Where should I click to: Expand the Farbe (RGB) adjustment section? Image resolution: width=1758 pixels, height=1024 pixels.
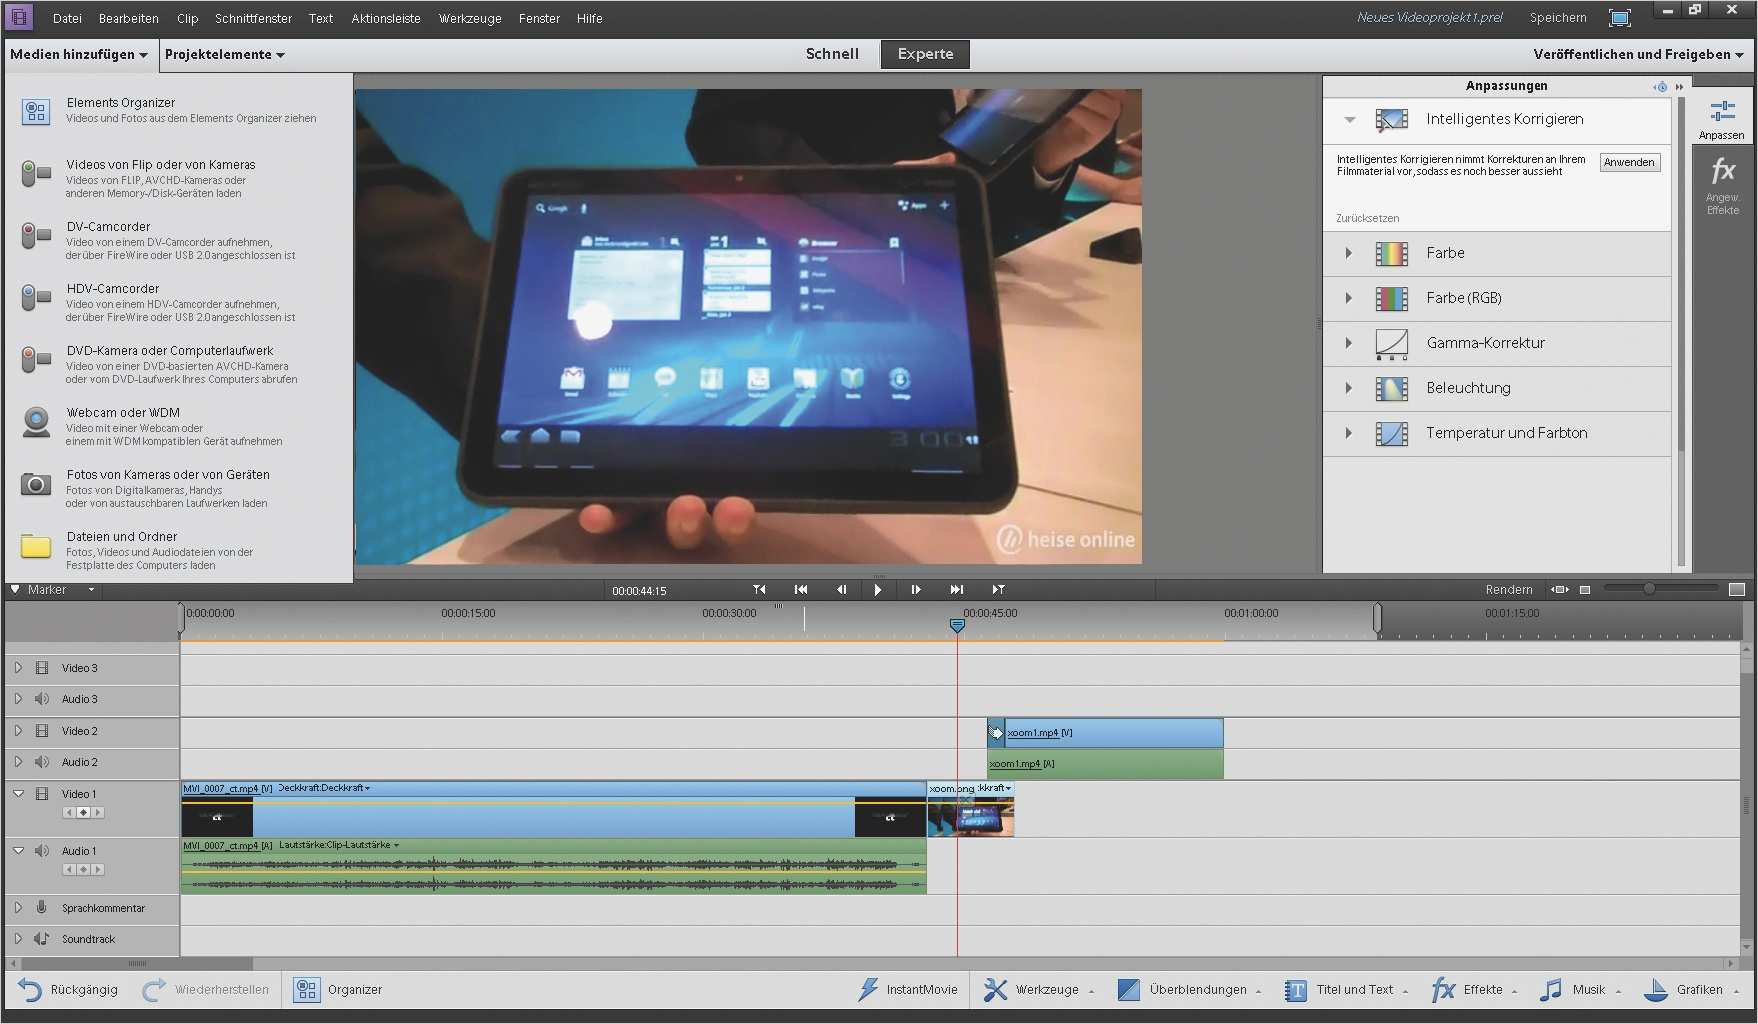(x=1348, y=297)
